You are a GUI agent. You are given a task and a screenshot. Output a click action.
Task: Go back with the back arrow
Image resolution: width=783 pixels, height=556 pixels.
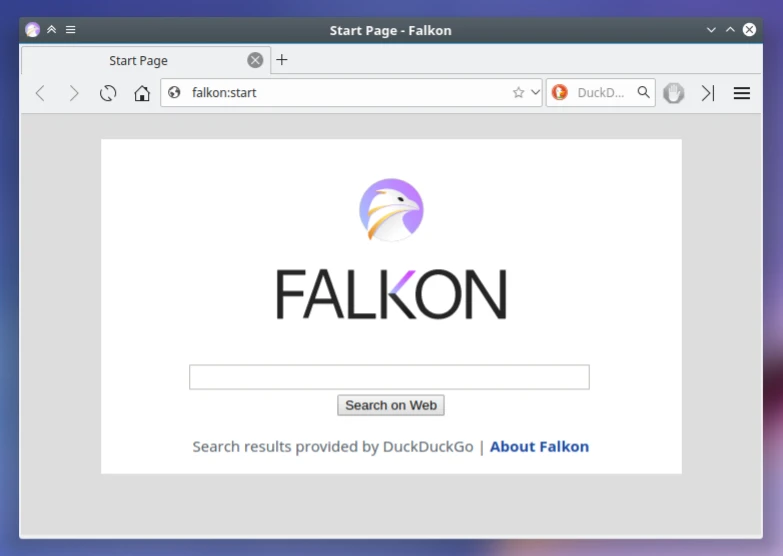tap(40, 93)
